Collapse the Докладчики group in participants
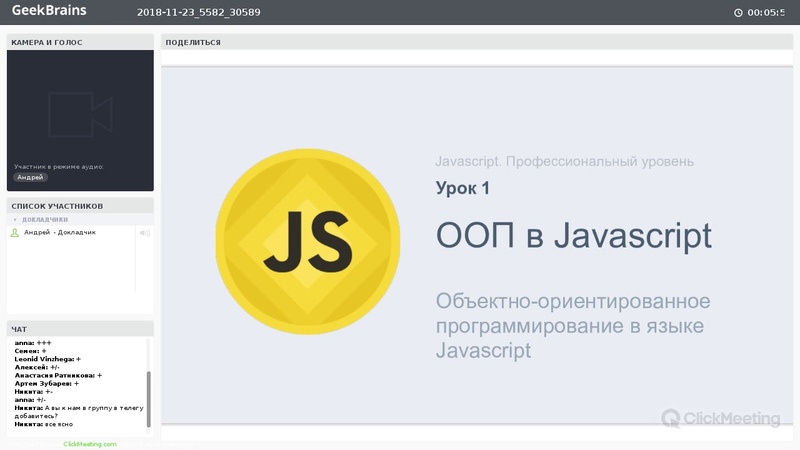The width and height of the screenshot is (800, 450). 15,219
